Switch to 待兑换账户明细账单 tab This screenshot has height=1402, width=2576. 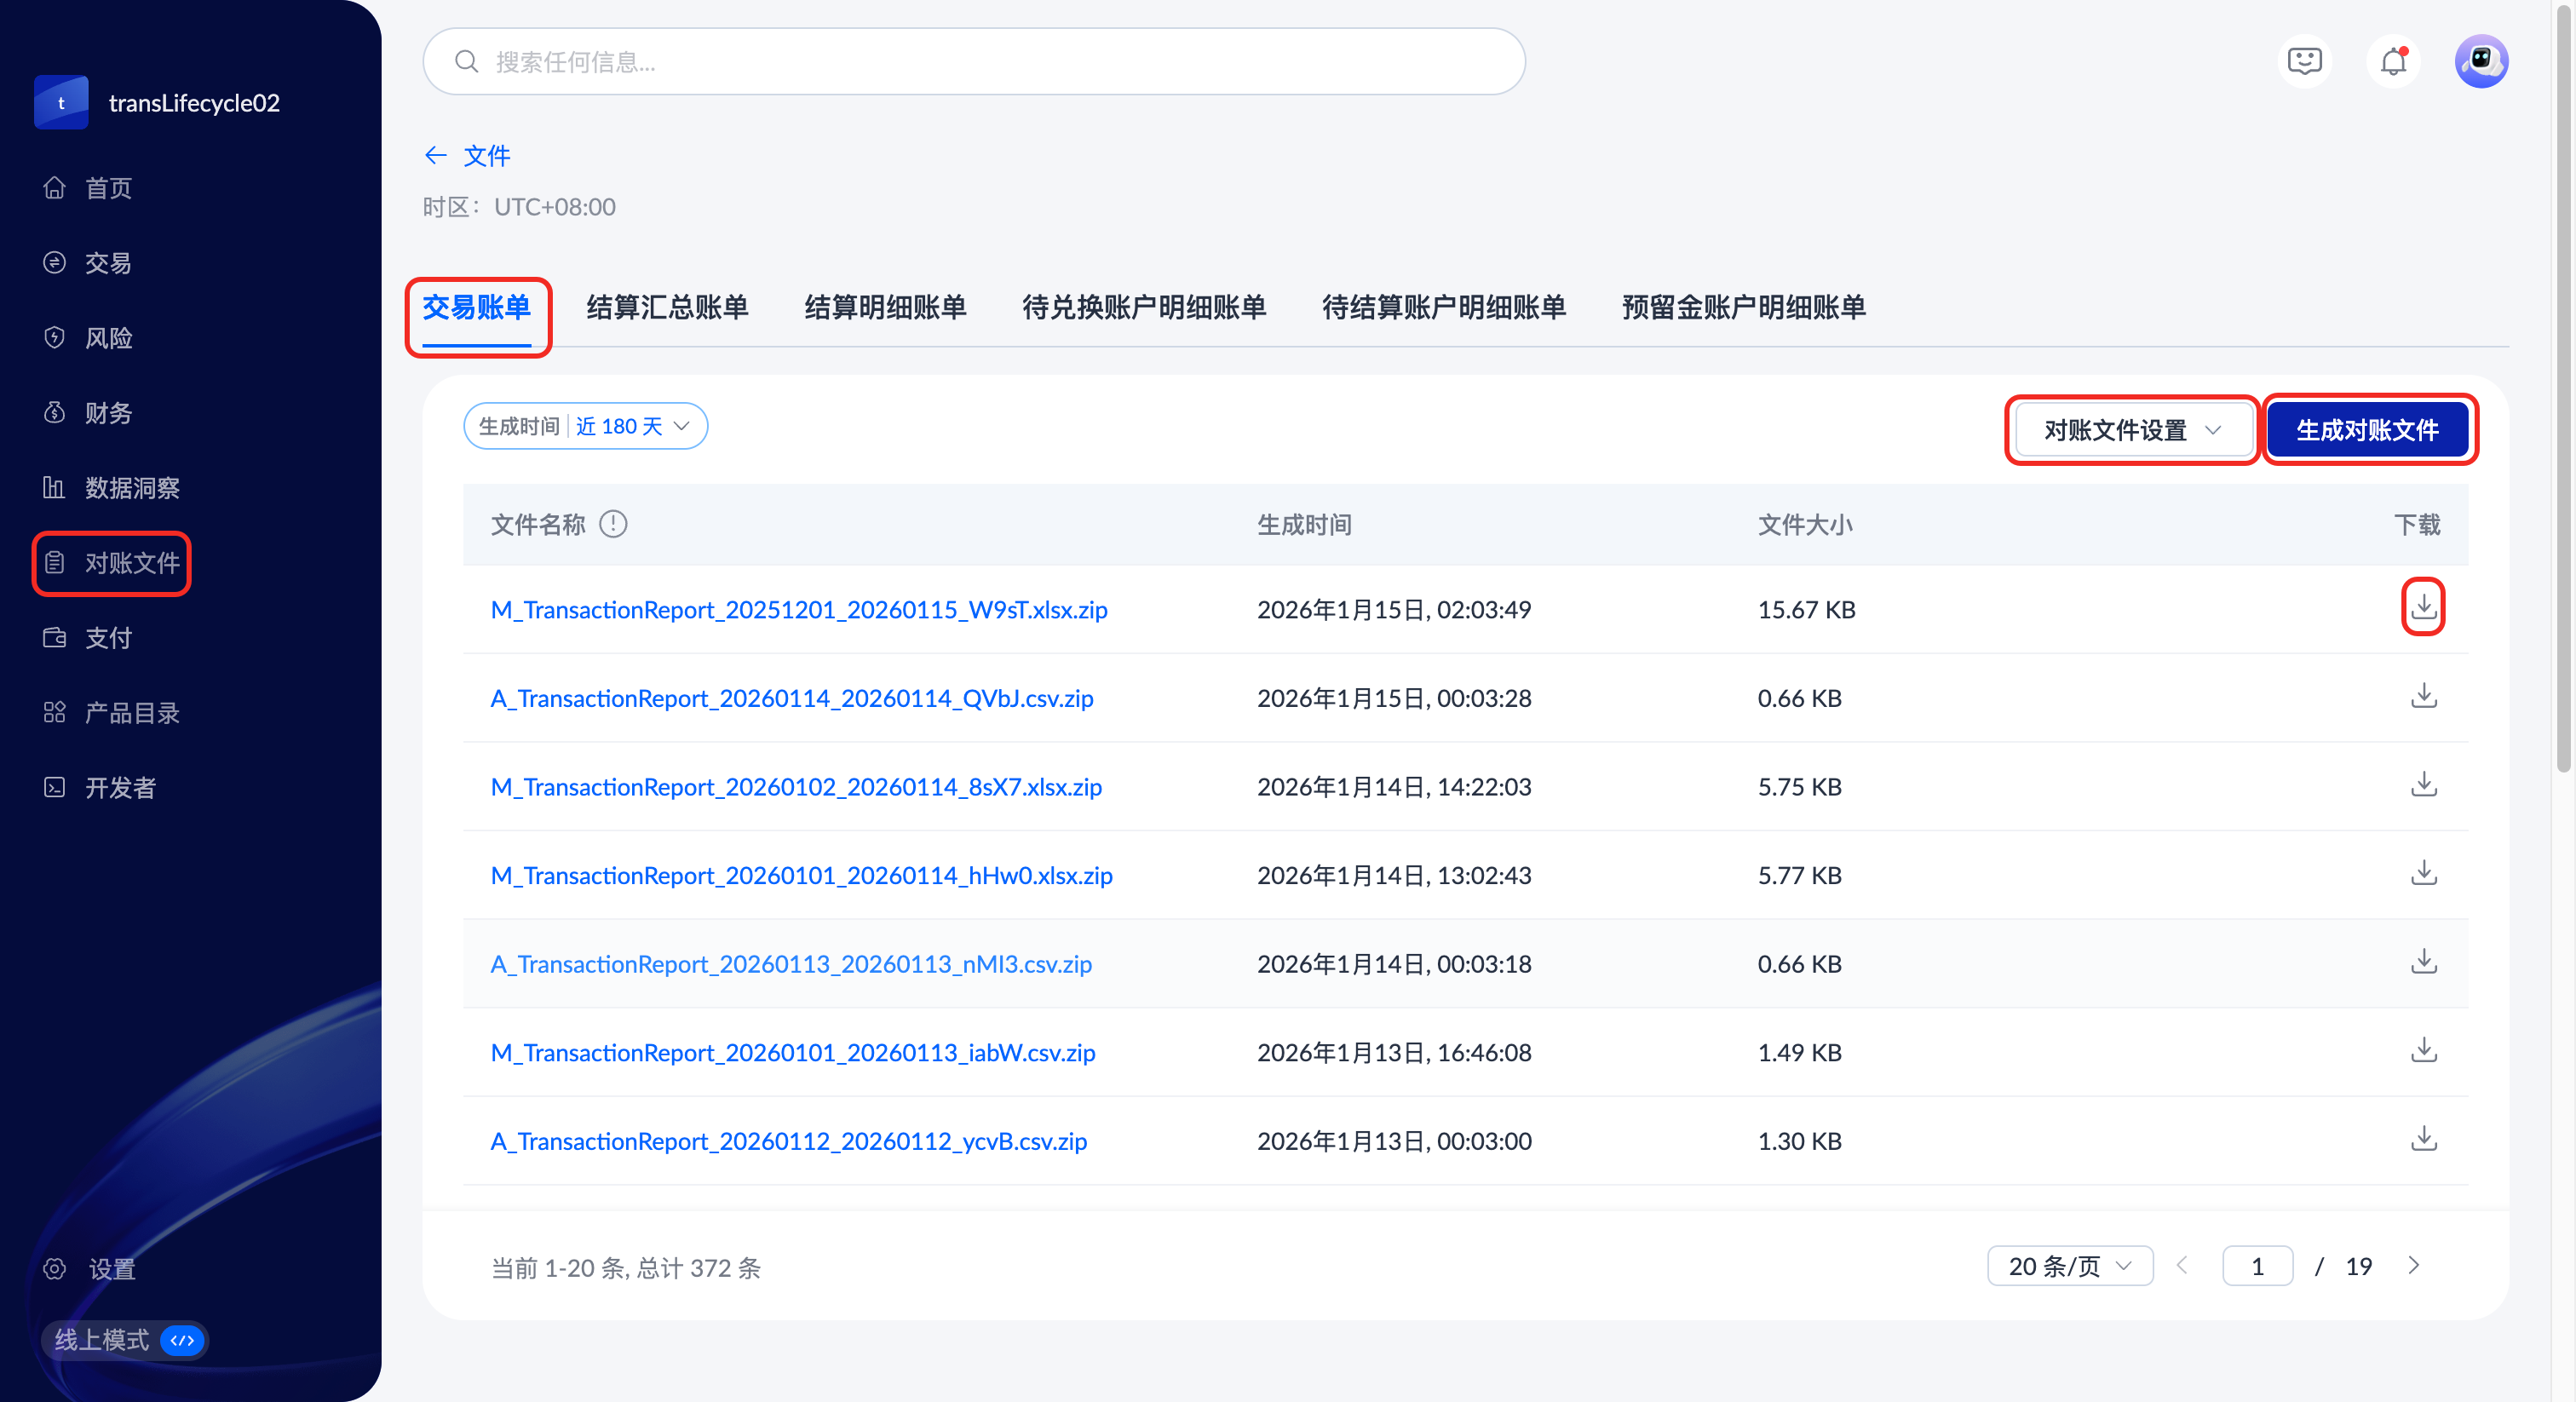[1143, 307]
